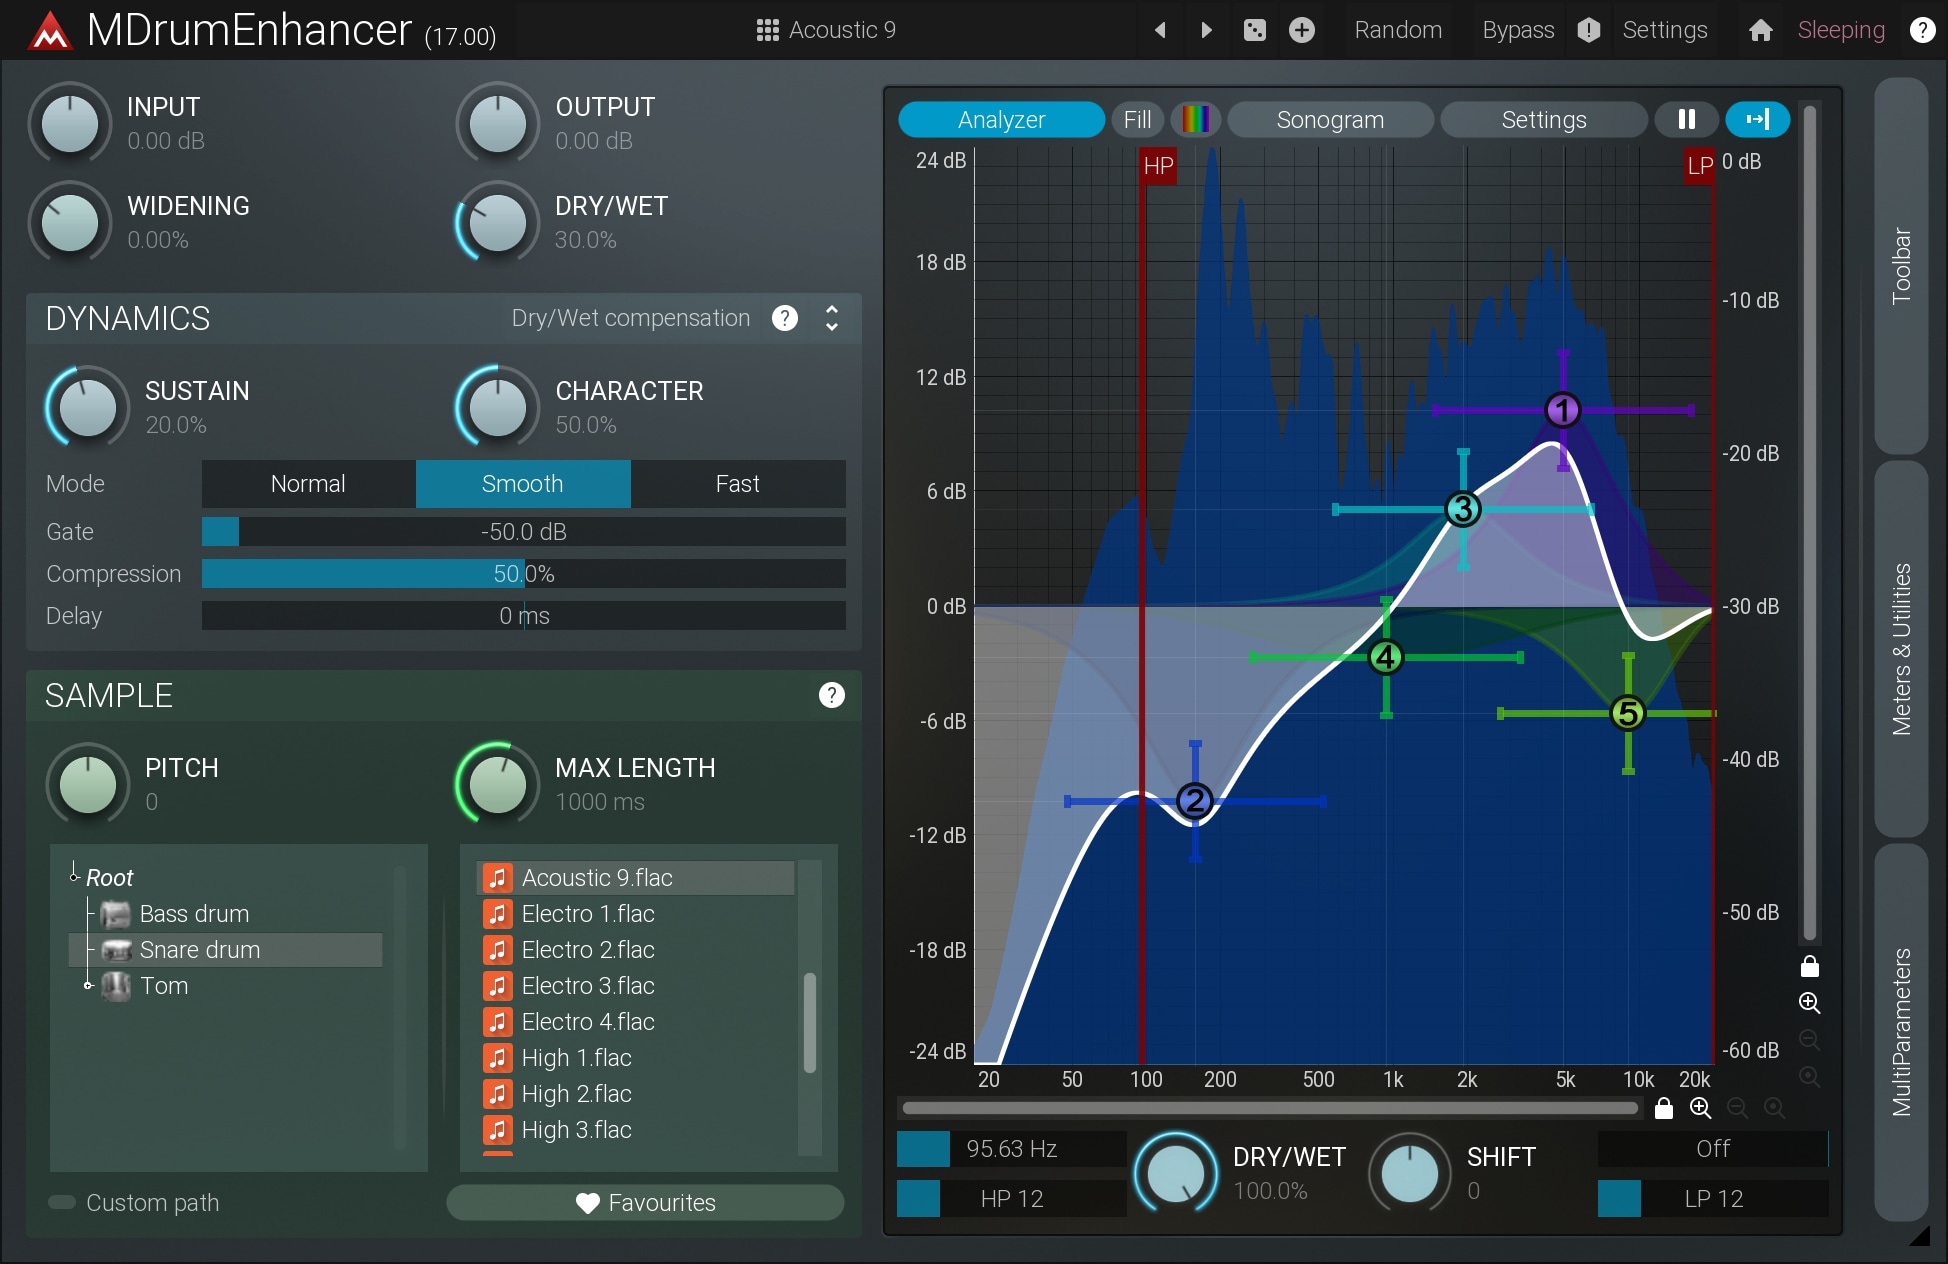Image resolution: width=1948 pixels, height=1264 pixels.
Task: Click the Favourites button
Action: 645,1202
